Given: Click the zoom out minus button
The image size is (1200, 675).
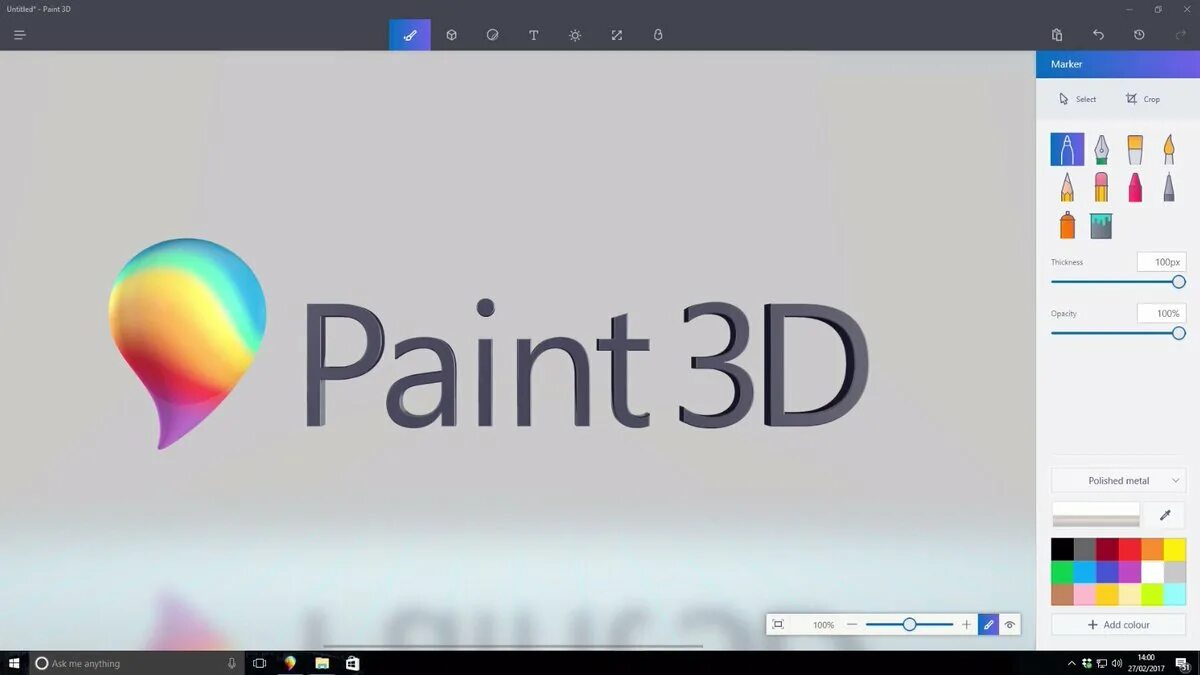Looking at the screenshot, I should click(x=852, y=625).
